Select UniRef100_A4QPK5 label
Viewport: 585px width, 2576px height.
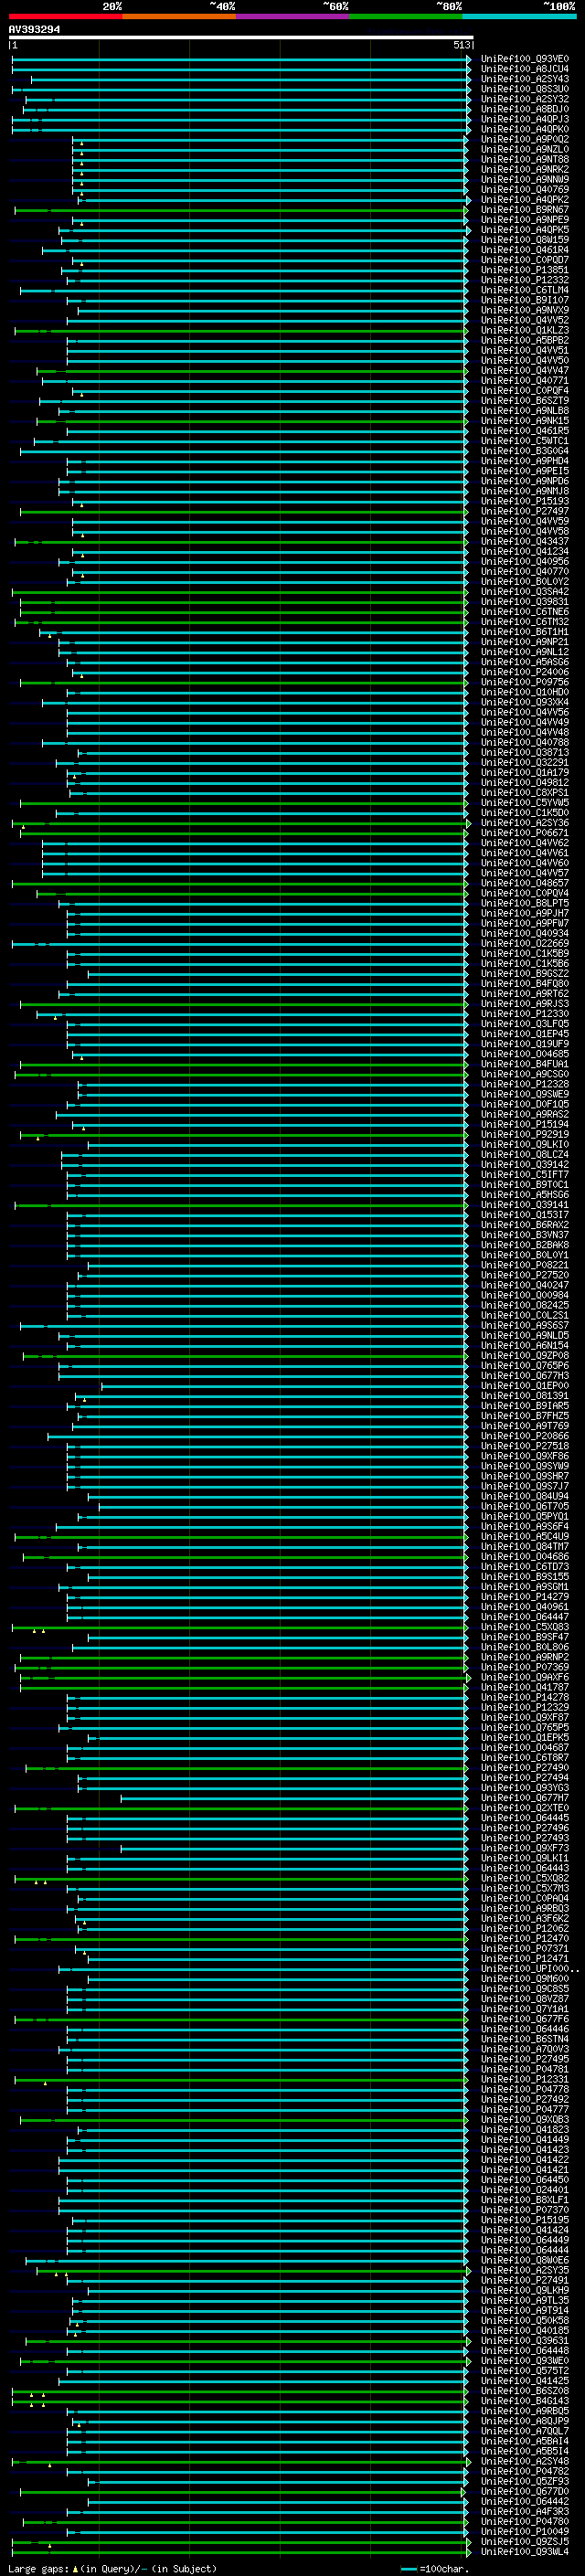coord(525,230)
